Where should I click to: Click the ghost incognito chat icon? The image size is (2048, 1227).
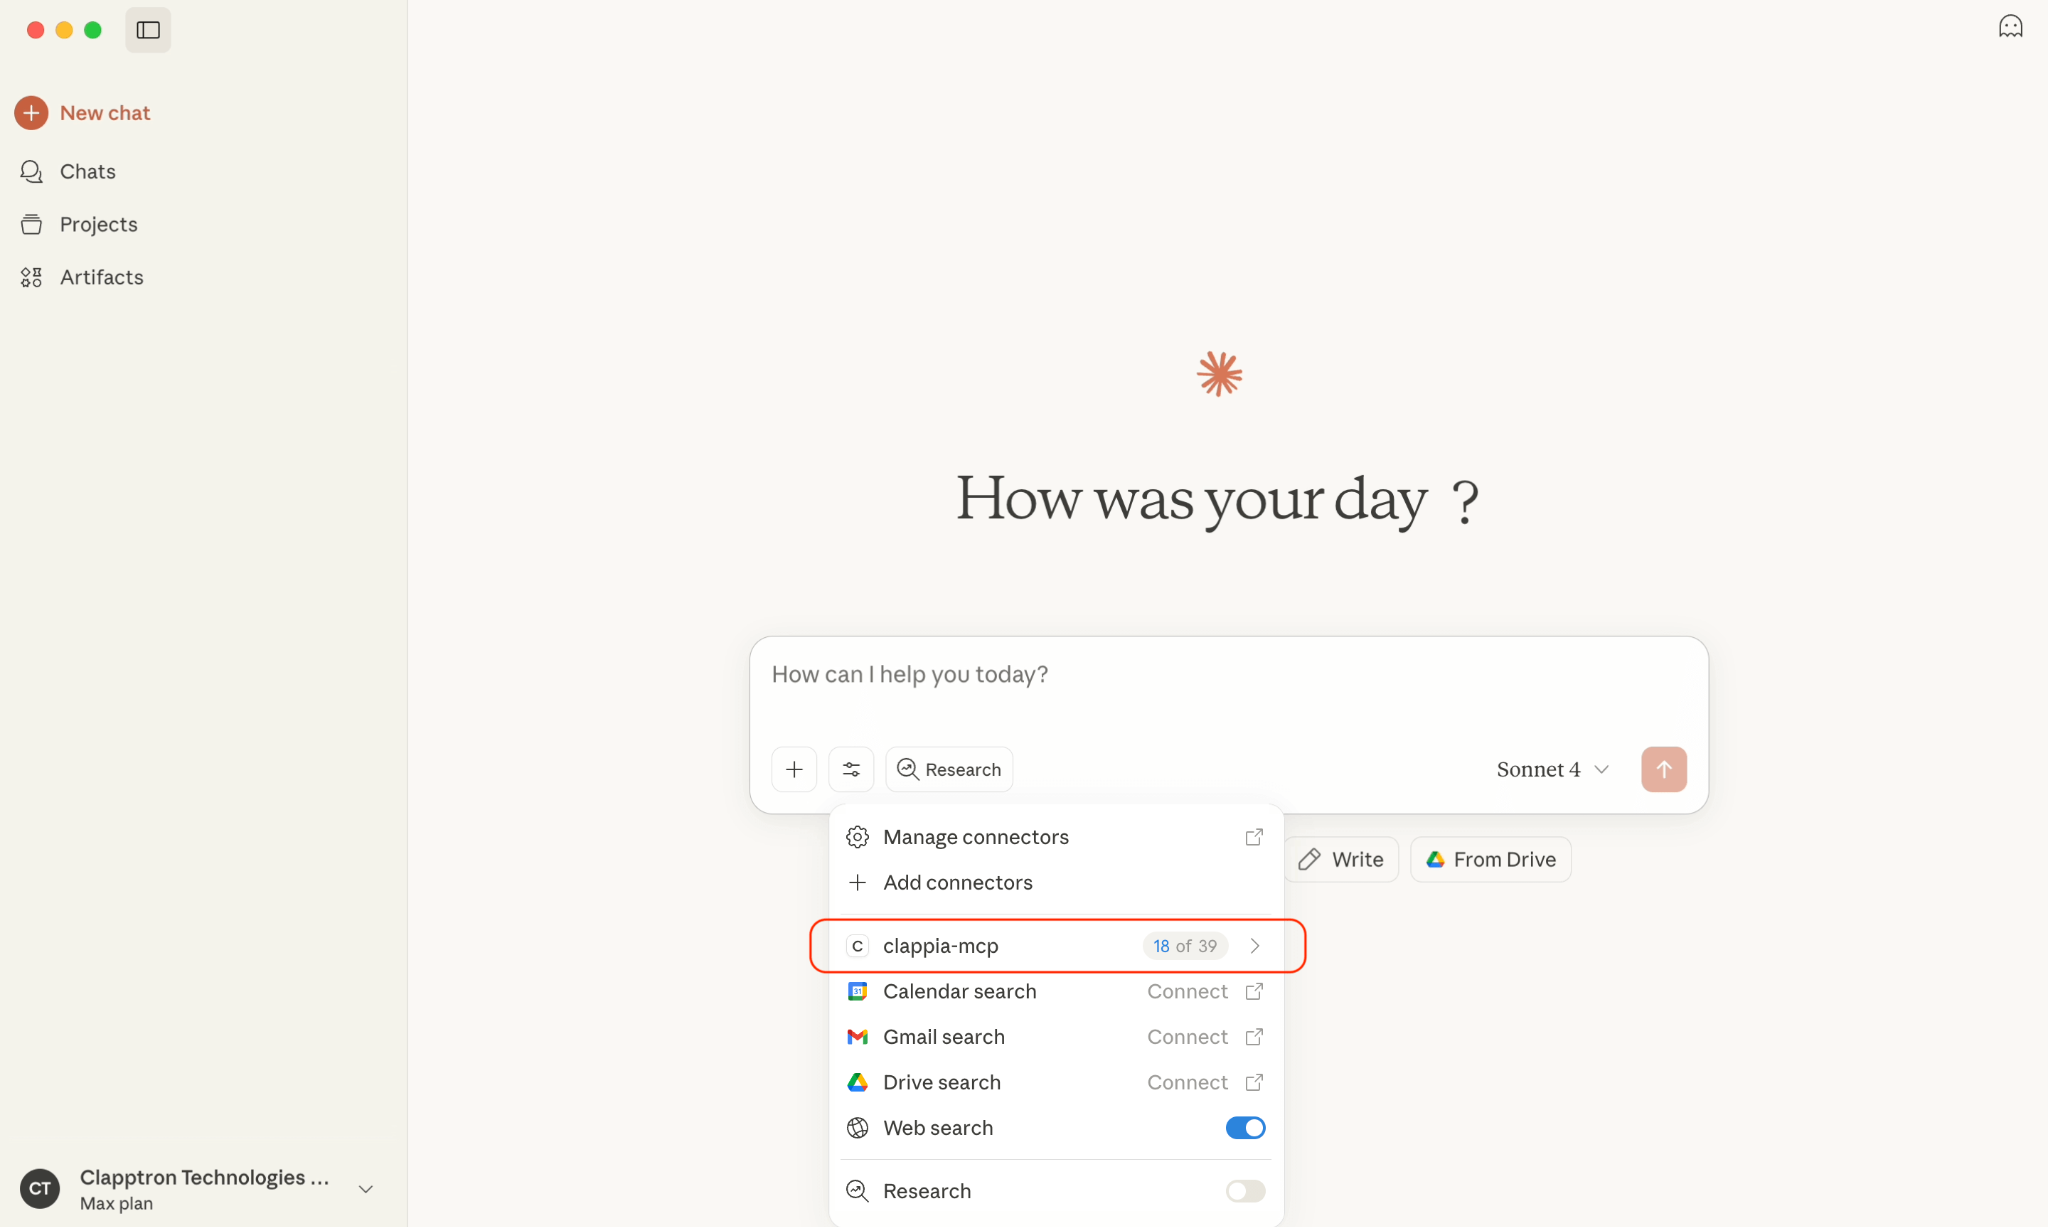2010,27
